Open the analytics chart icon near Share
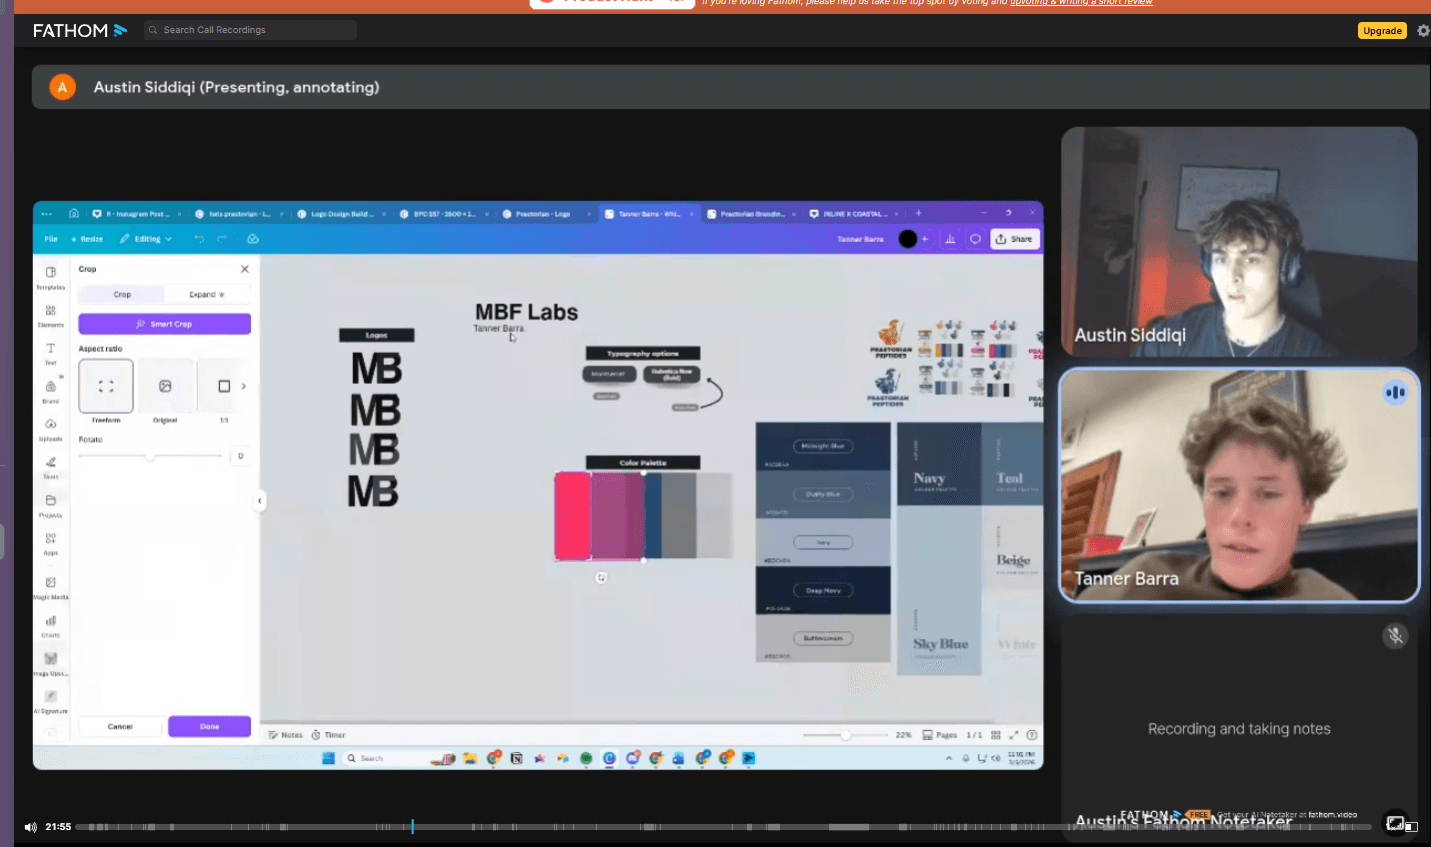The height and width of the screenshot is (847, 1431). click(950, 239)
